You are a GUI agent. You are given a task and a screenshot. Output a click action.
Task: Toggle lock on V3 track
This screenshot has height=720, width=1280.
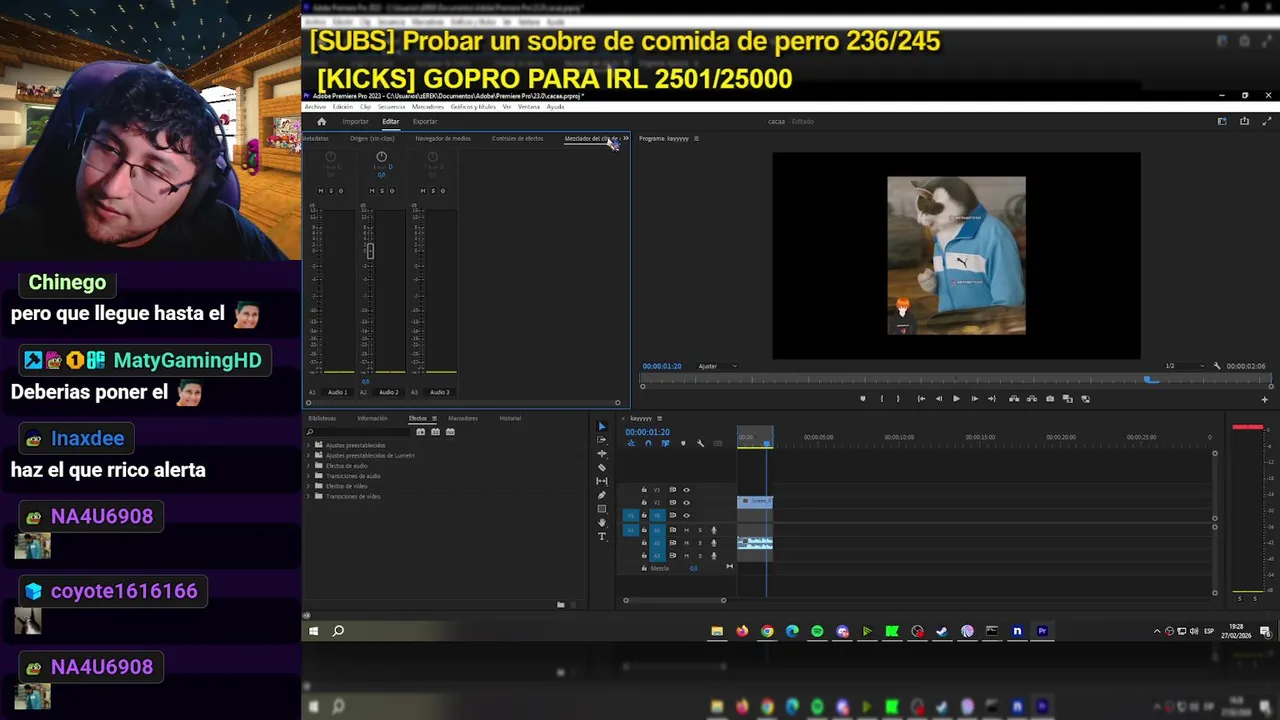coord(644,490)
